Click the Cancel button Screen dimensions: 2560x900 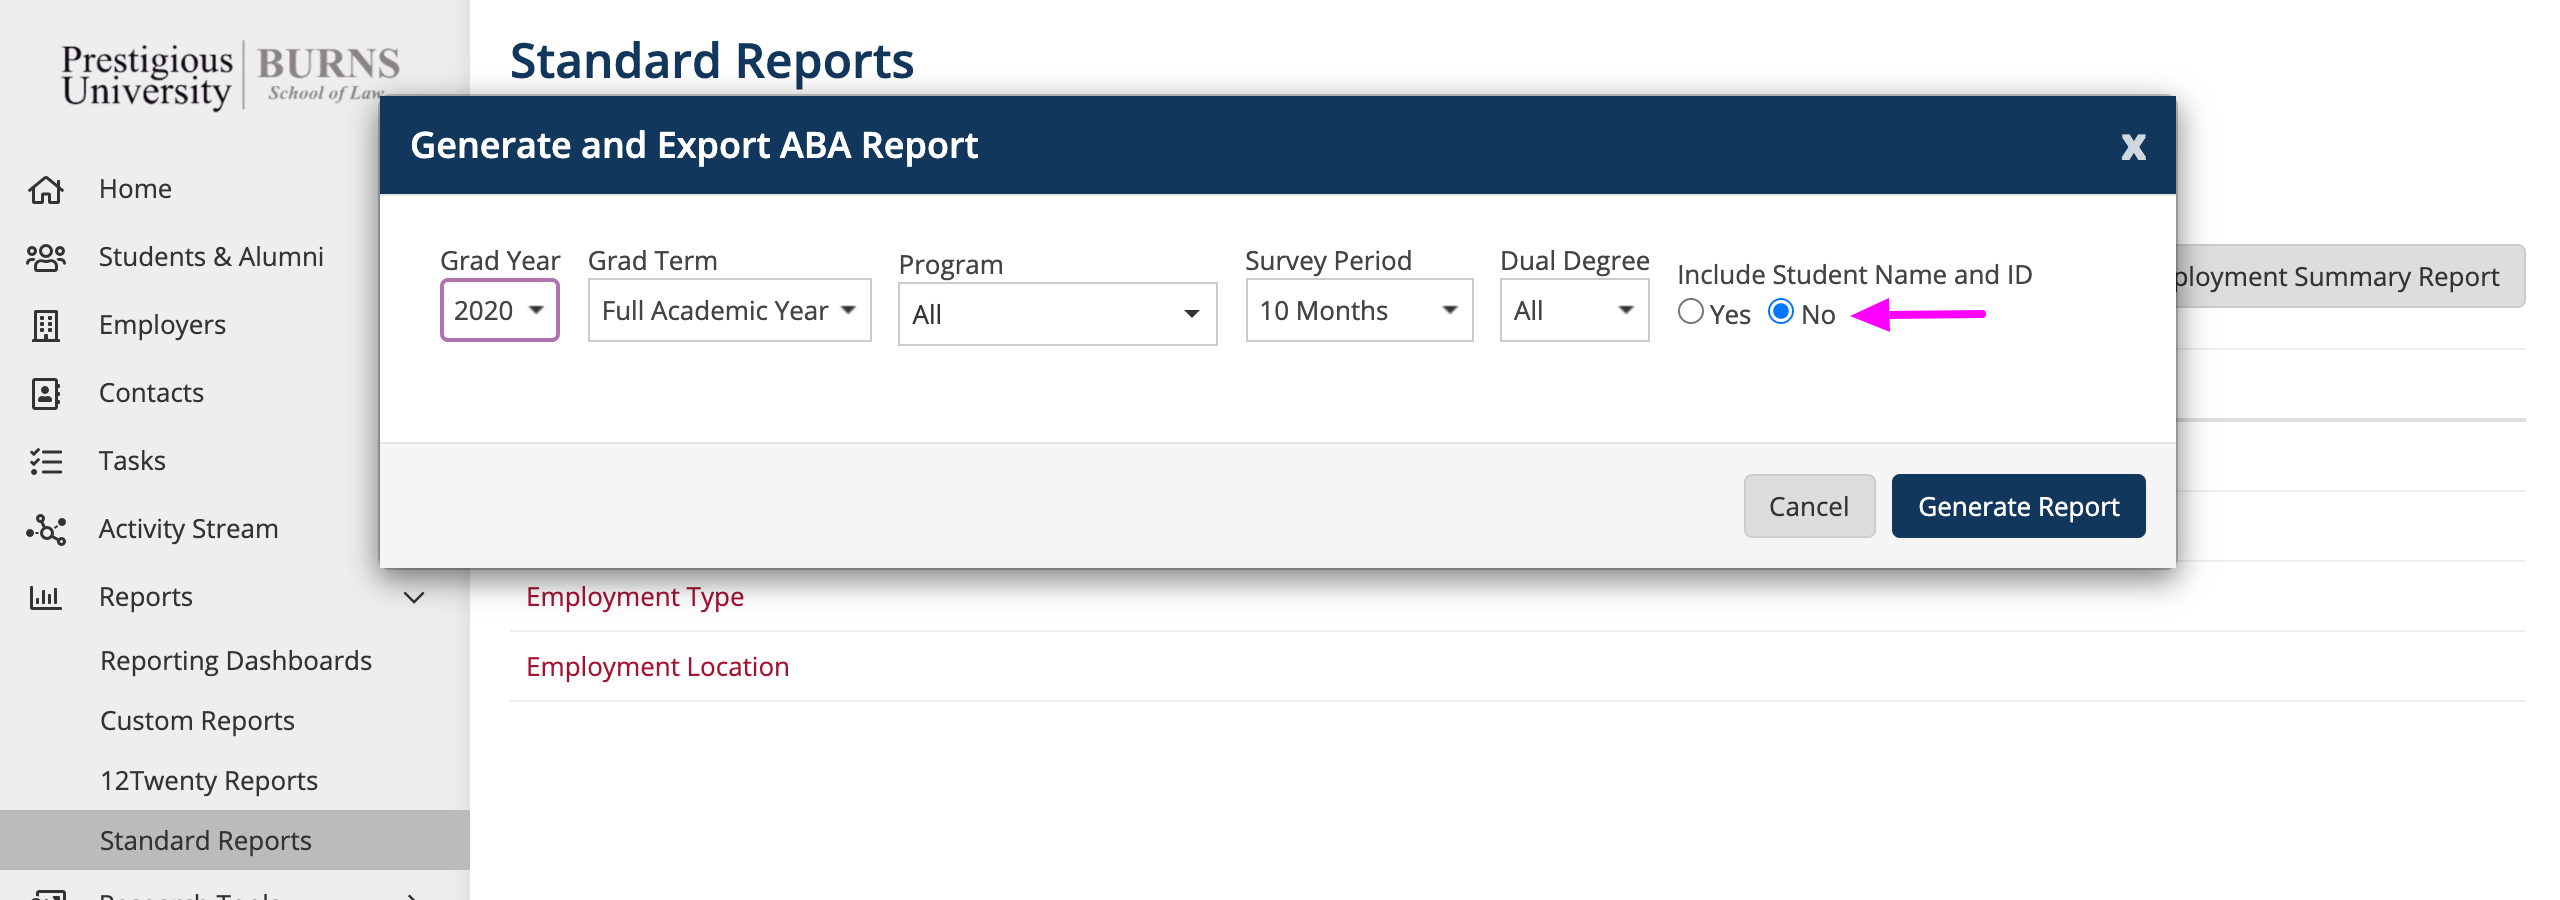click(x=1808, y=506)
